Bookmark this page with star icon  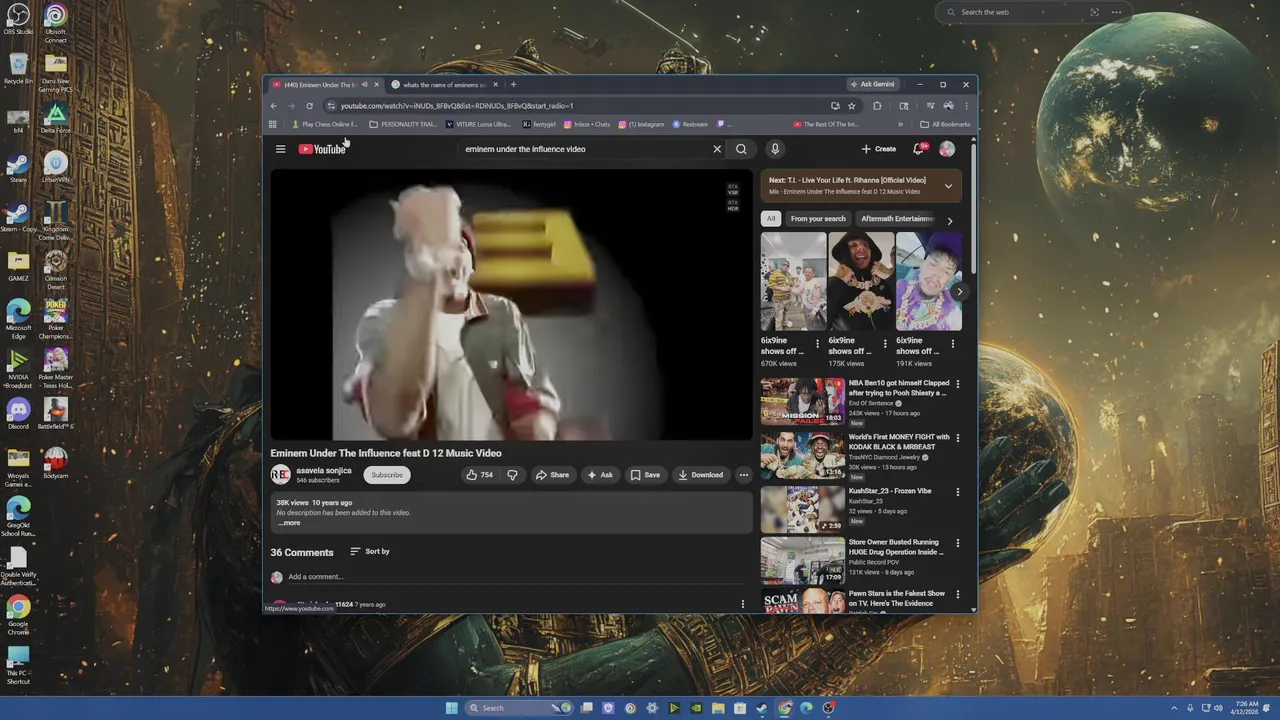pos(852,106)
